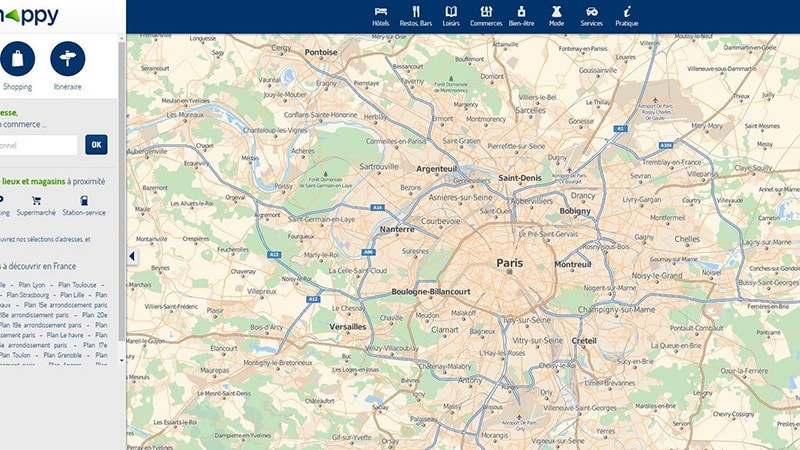The height and width of the screenshot is (450, 800).
Task: Open the Plan Toulon link
Action: pyautogui.click(x=15, y=355)
